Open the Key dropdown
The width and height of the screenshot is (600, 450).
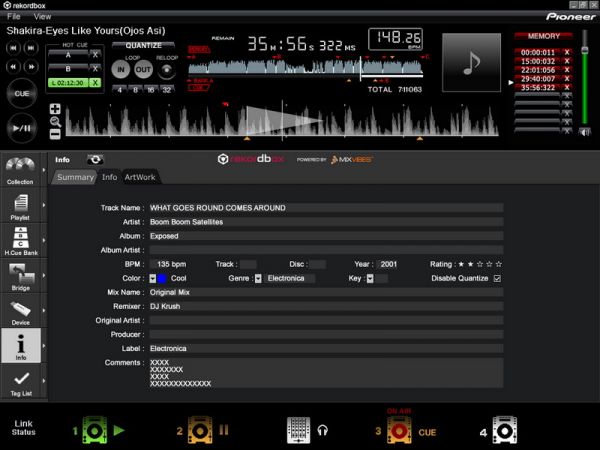(x=370, y=278)
